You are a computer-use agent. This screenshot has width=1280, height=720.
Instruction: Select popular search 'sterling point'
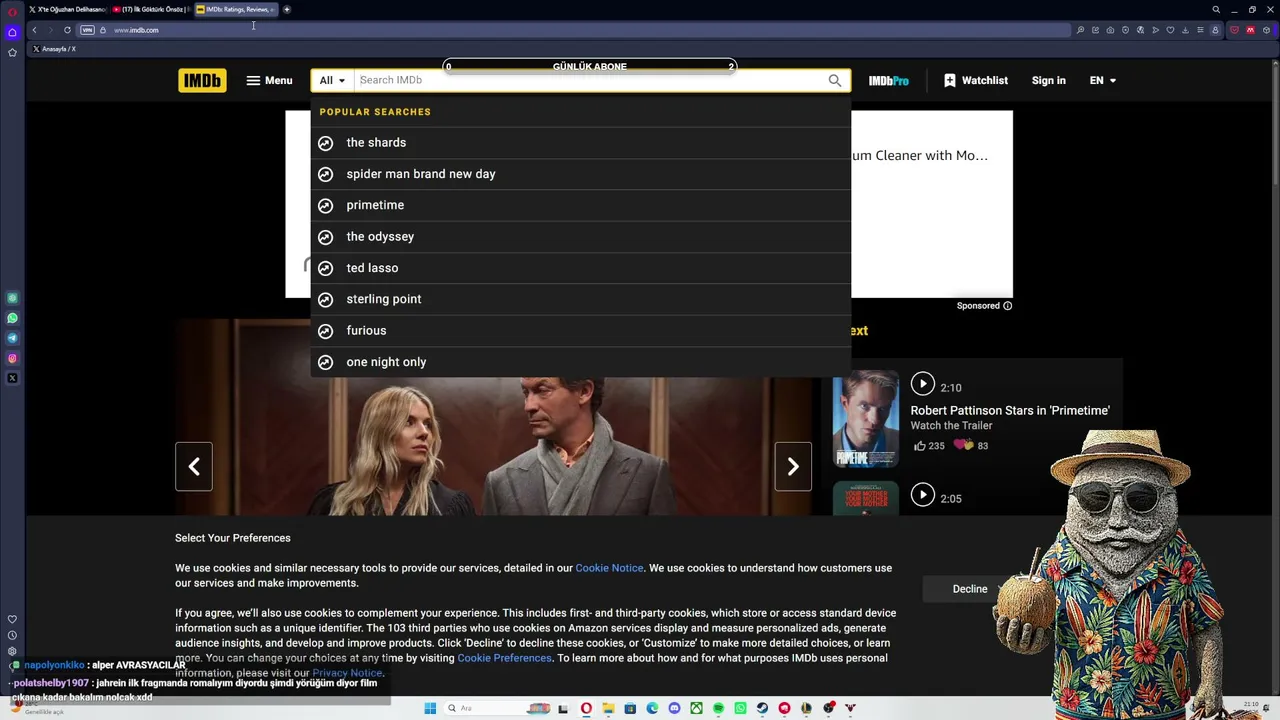point(581,299)
